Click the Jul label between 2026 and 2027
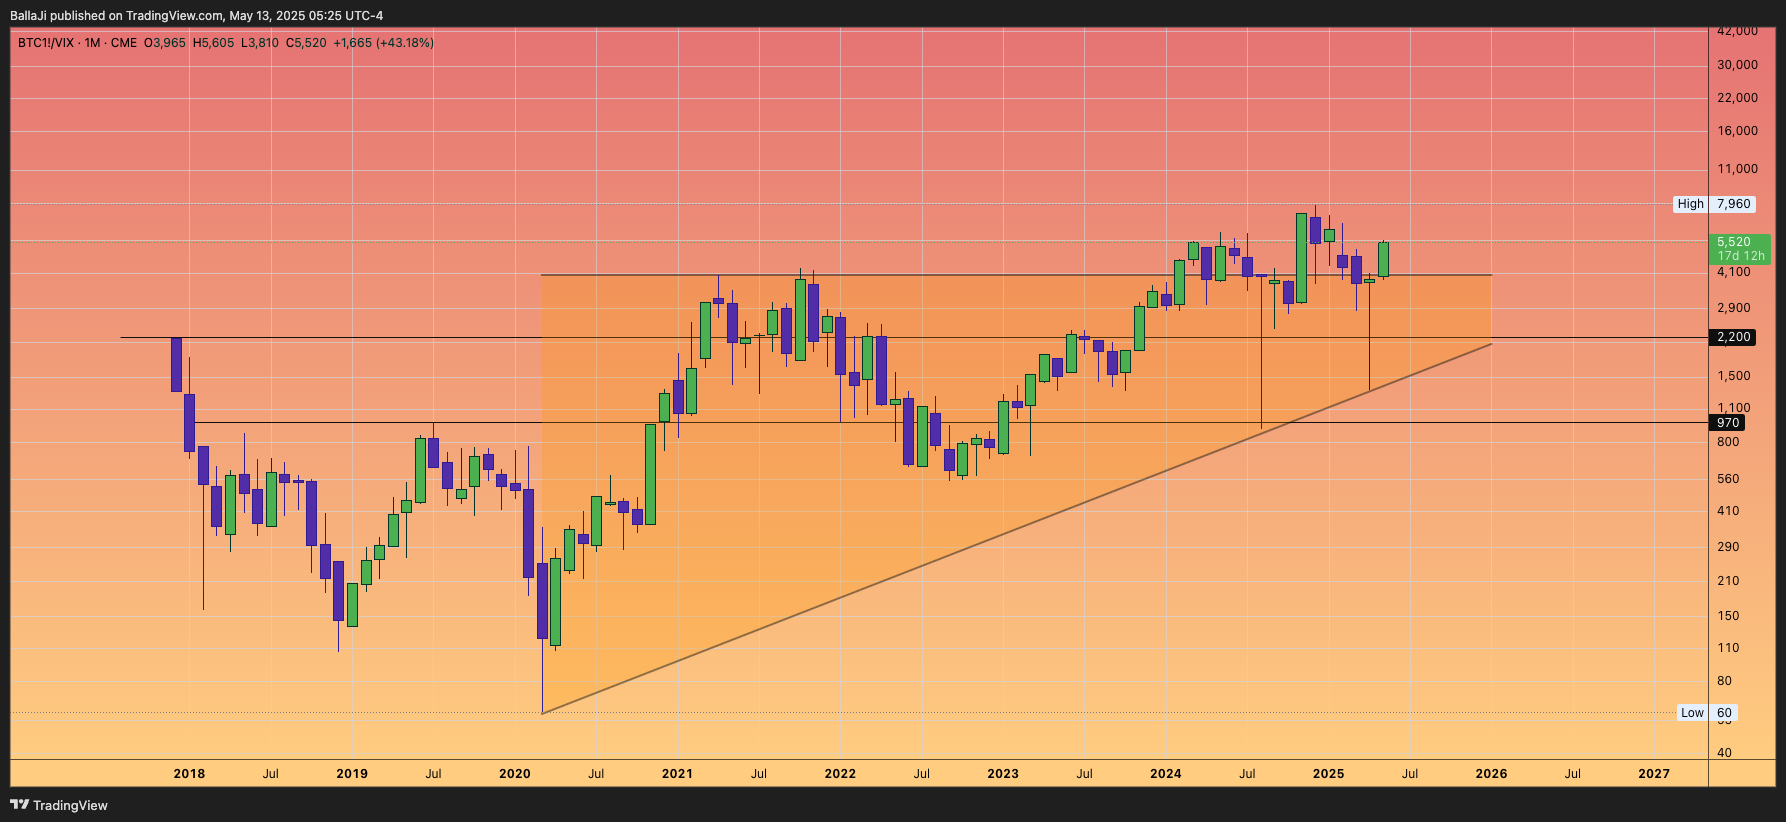 [1573, 774]
